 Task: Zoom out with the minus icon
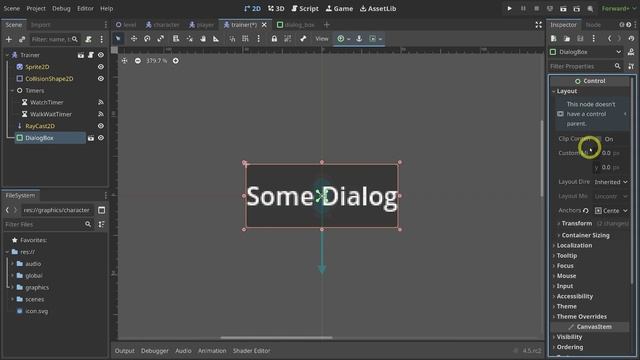(138, 60)
